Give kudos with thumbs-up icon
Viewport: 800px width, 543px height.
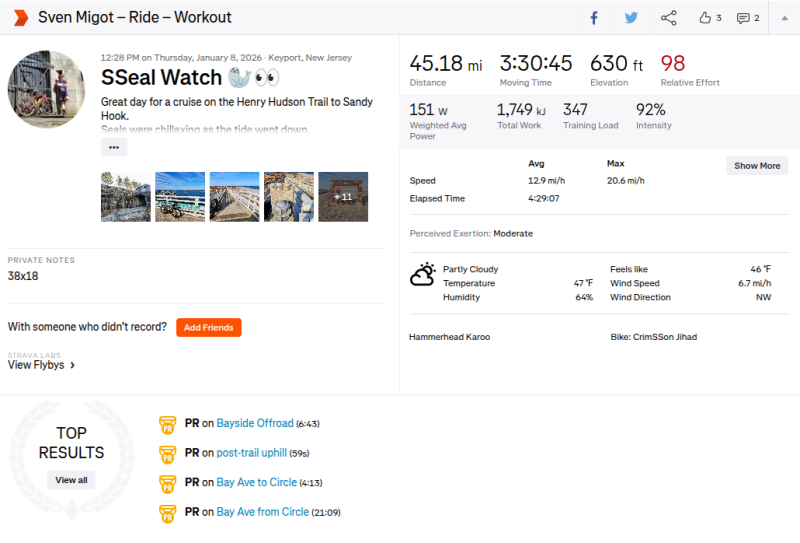(709, 17)
